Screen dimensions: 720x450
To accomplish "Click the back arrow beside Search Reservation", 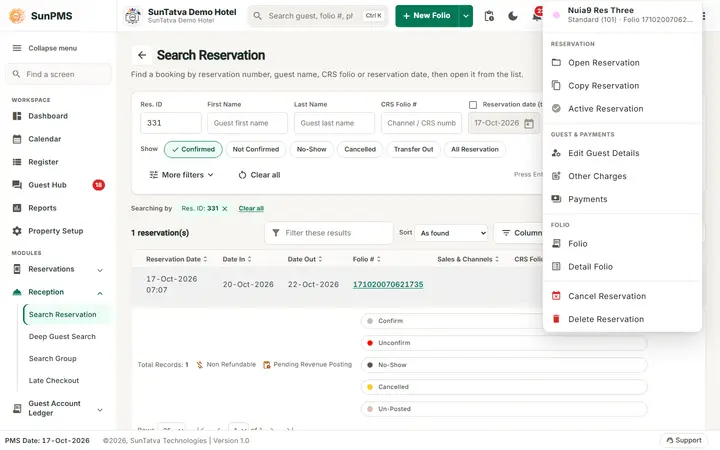I will pyautogui.click(x=142, y=55).
